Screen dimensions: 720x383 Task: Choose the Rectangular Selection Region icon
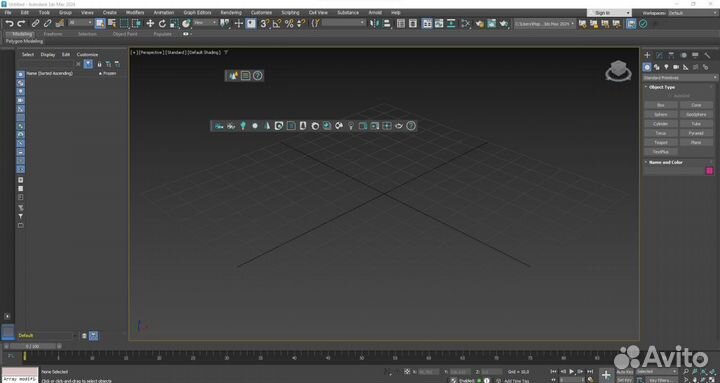(x=124, y=23)
